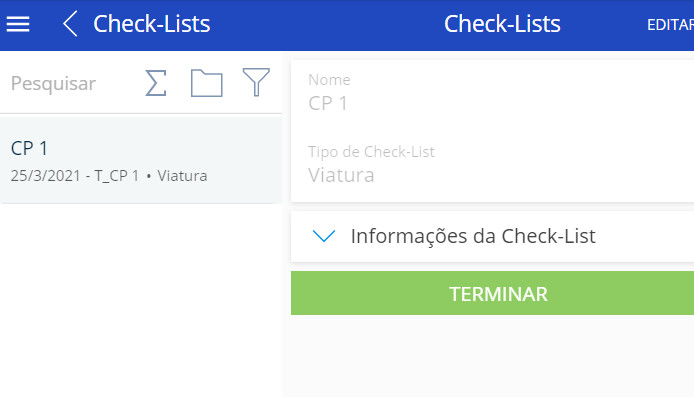
Task: Open the sigma summary totals icon
Action: point(156,83)
